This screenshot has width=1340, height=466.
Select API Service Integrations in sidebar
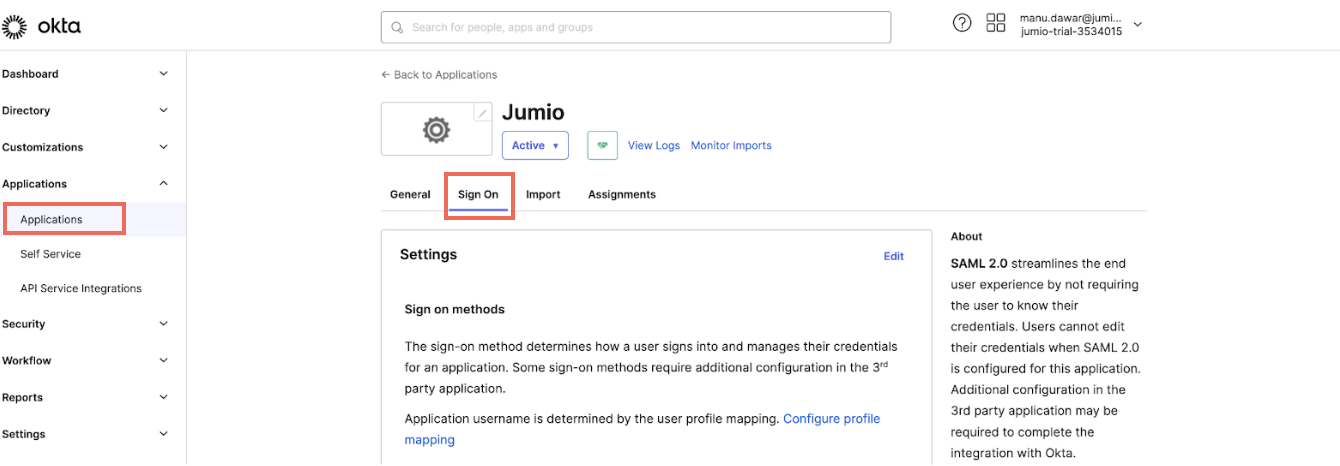point(81,289)
